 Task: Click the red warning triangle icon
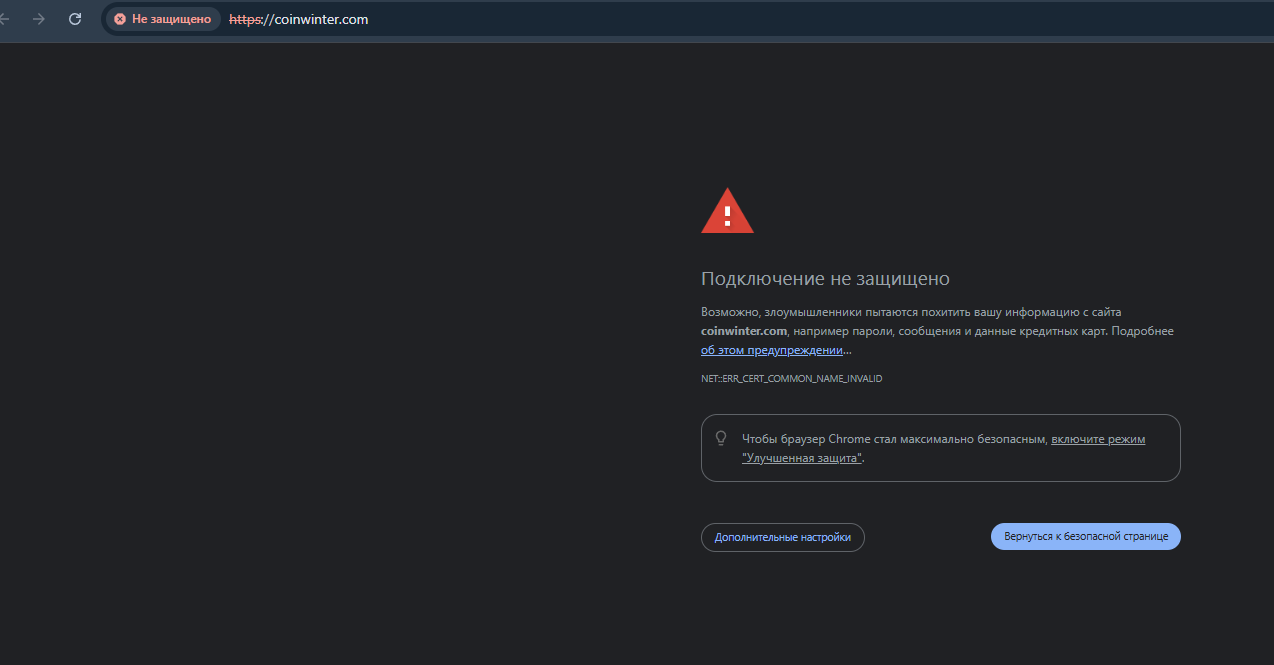(x=727, y=210)
